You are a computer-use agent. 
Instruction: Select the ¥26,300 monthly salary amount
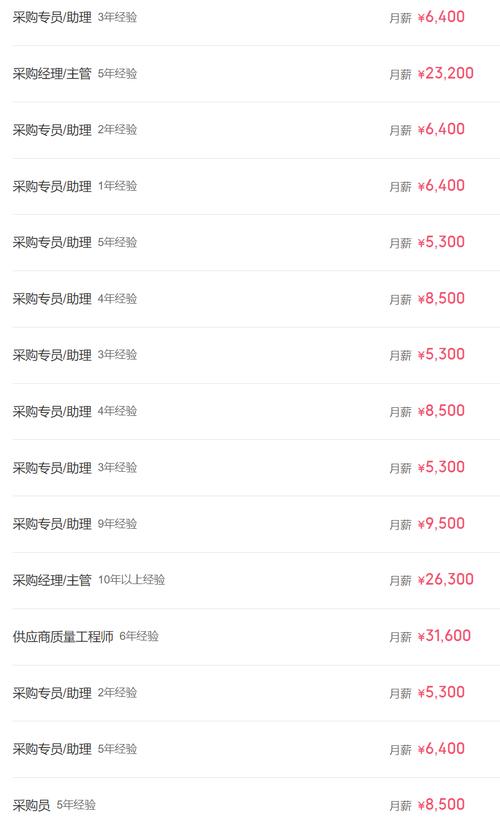pos(445,580)
